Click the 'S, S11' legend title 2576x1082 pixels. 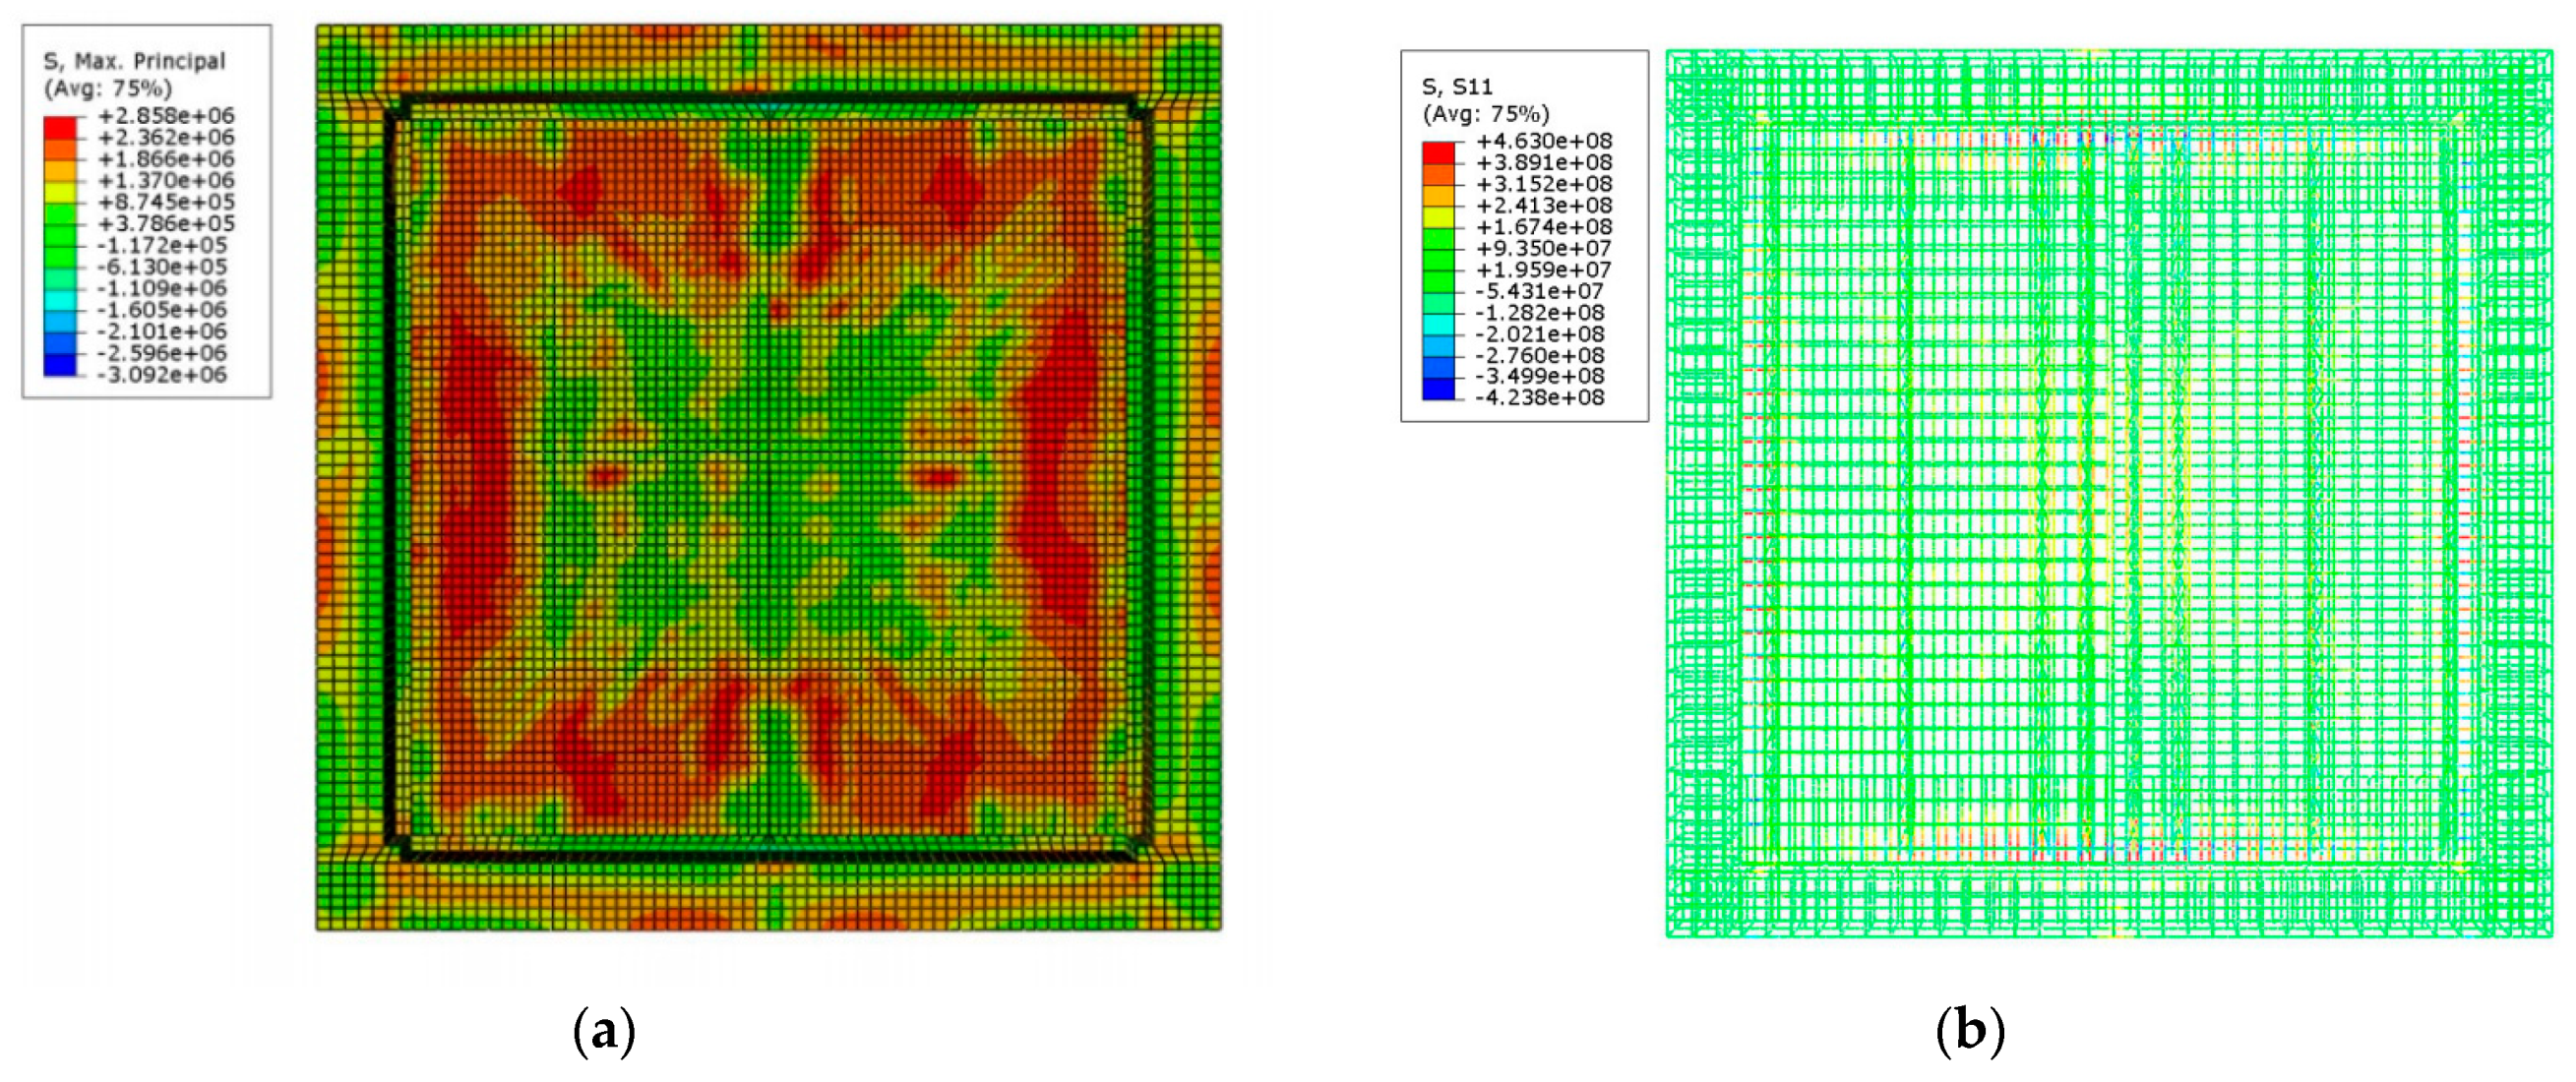pos(1457,87)
